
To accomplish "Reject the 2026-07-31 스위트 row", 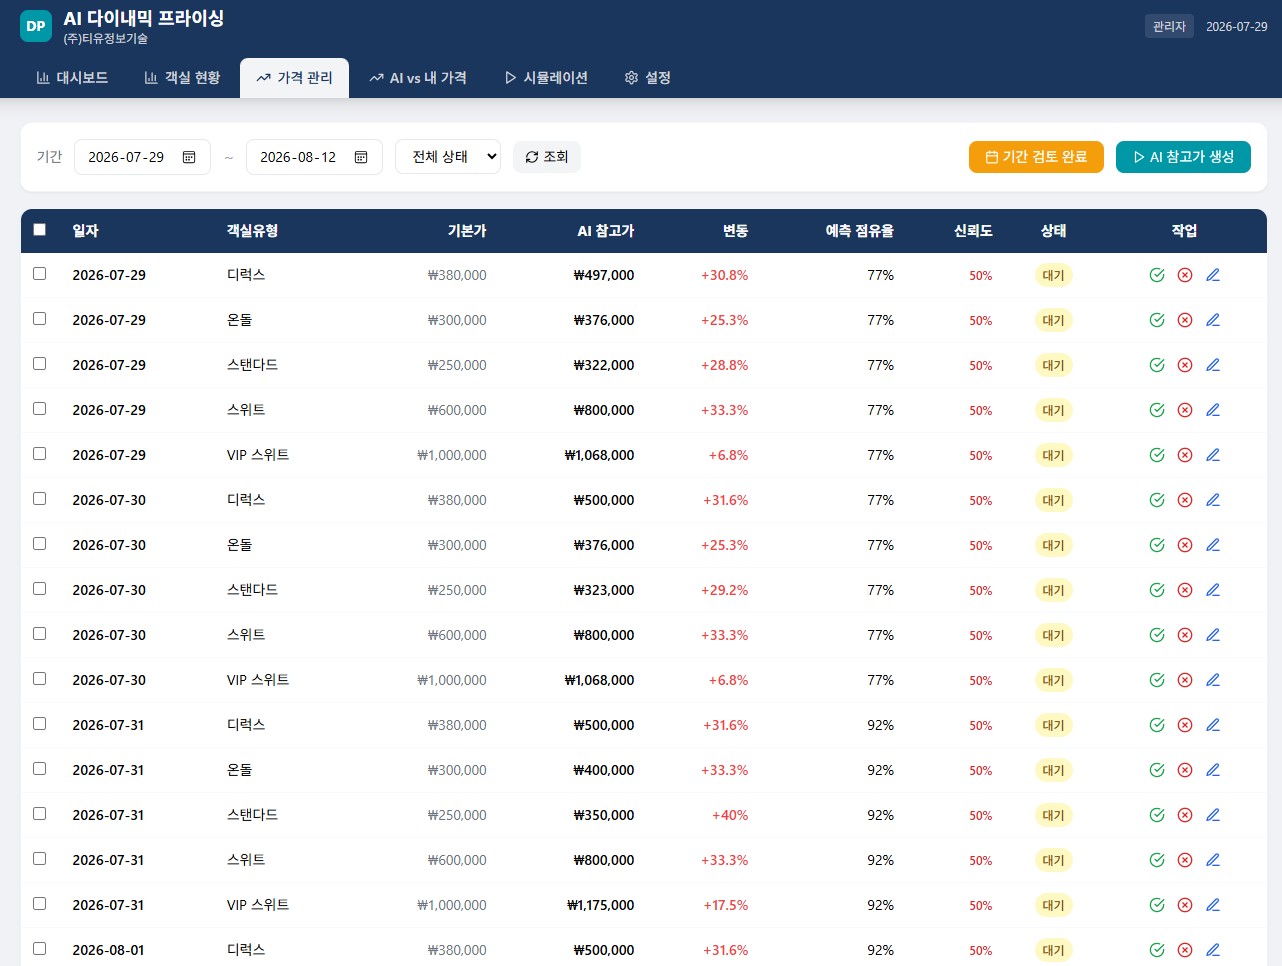I will pos(1185,860).
